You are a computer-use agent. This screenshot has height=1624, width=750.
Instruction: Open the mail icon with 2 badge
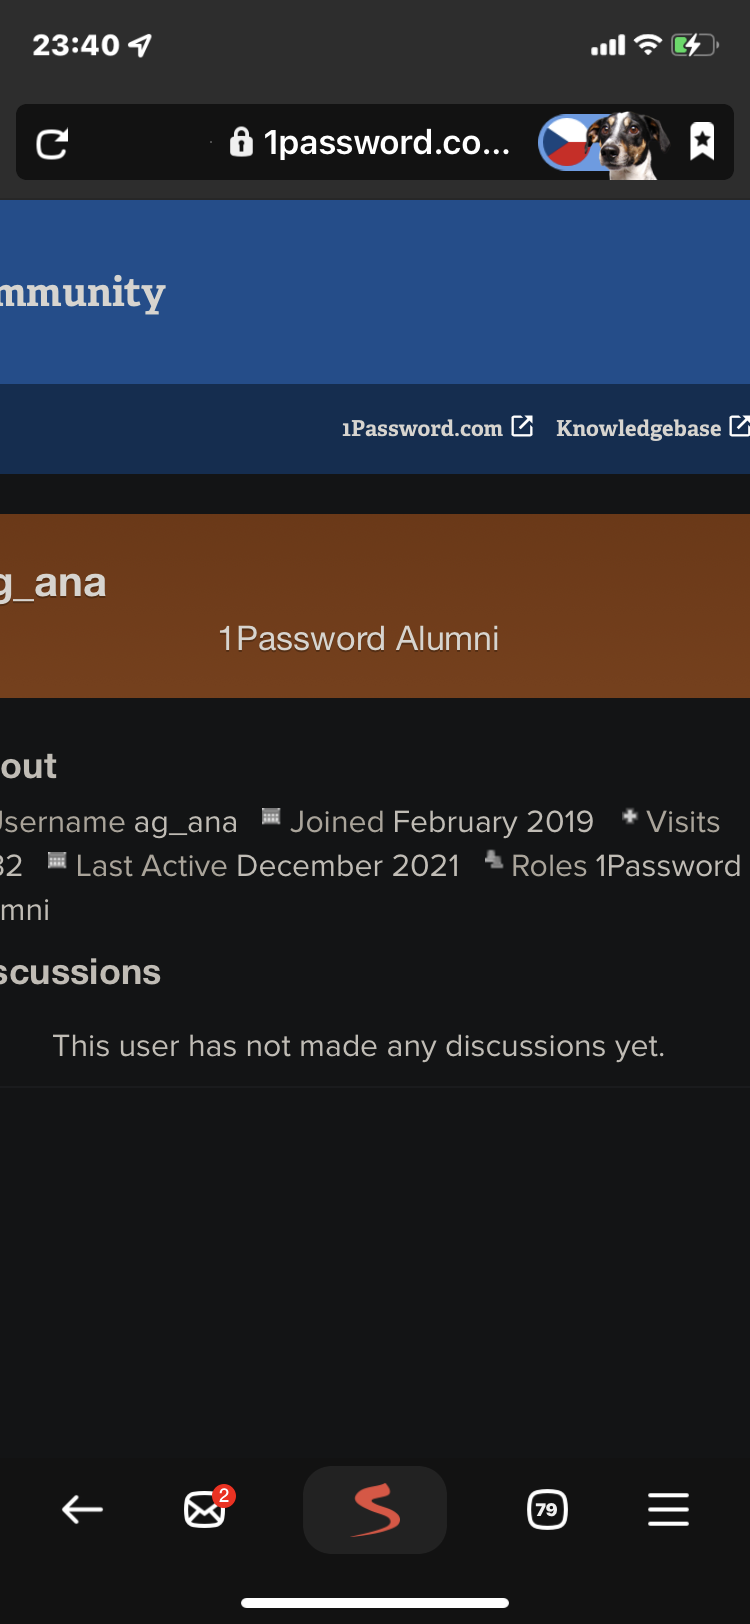pos(206,1509)
